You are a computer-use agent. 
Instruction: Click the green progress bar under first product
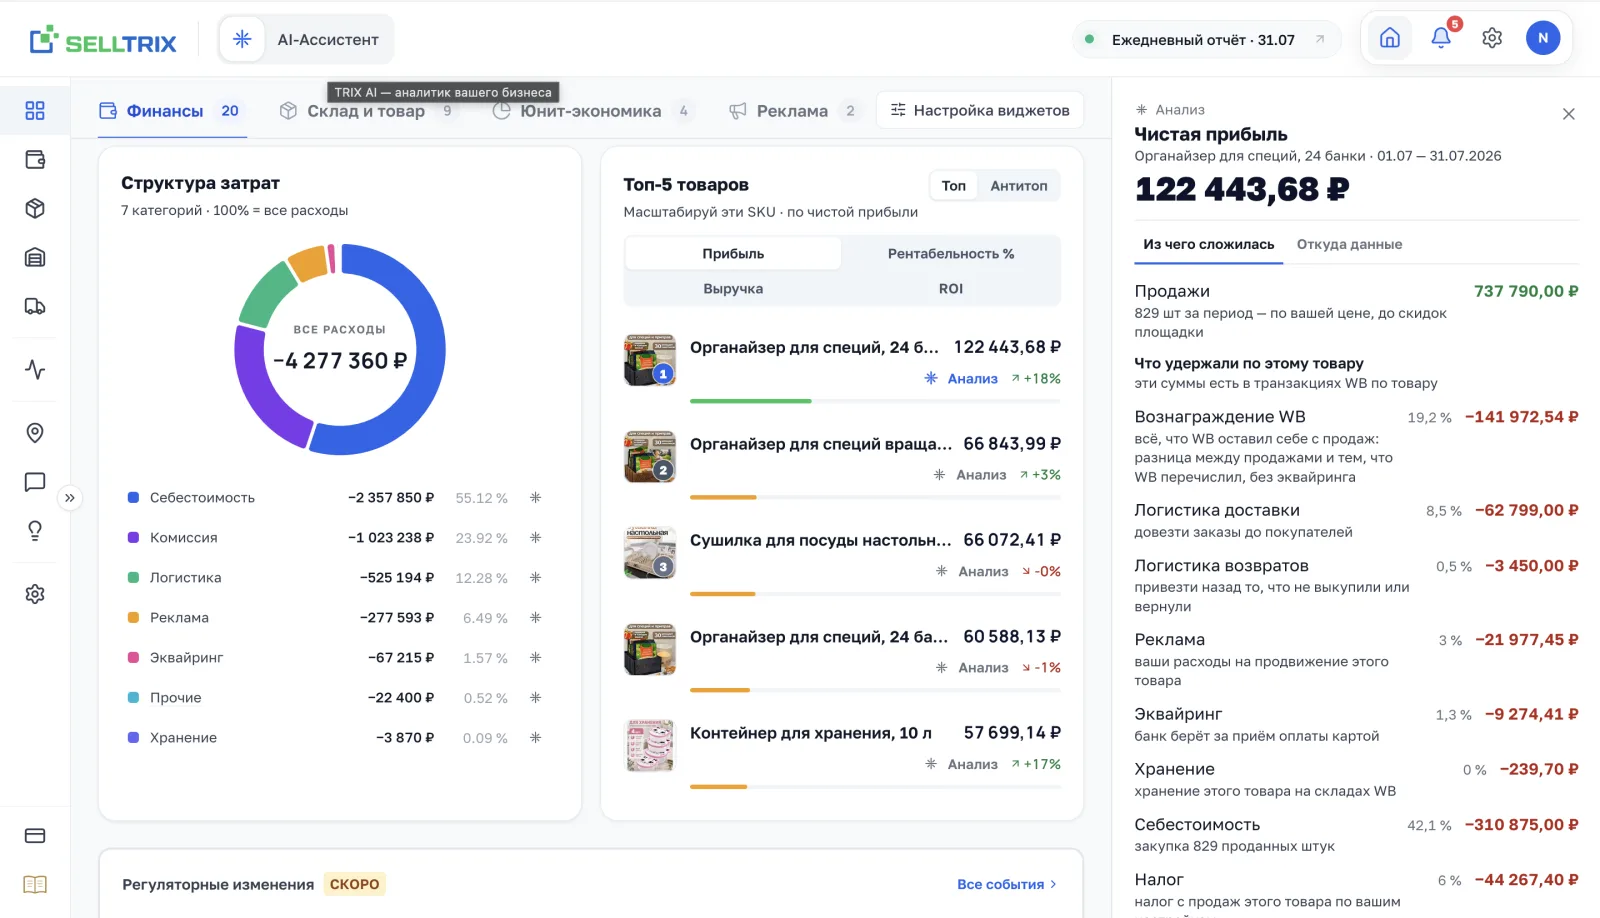coord(751,401)
